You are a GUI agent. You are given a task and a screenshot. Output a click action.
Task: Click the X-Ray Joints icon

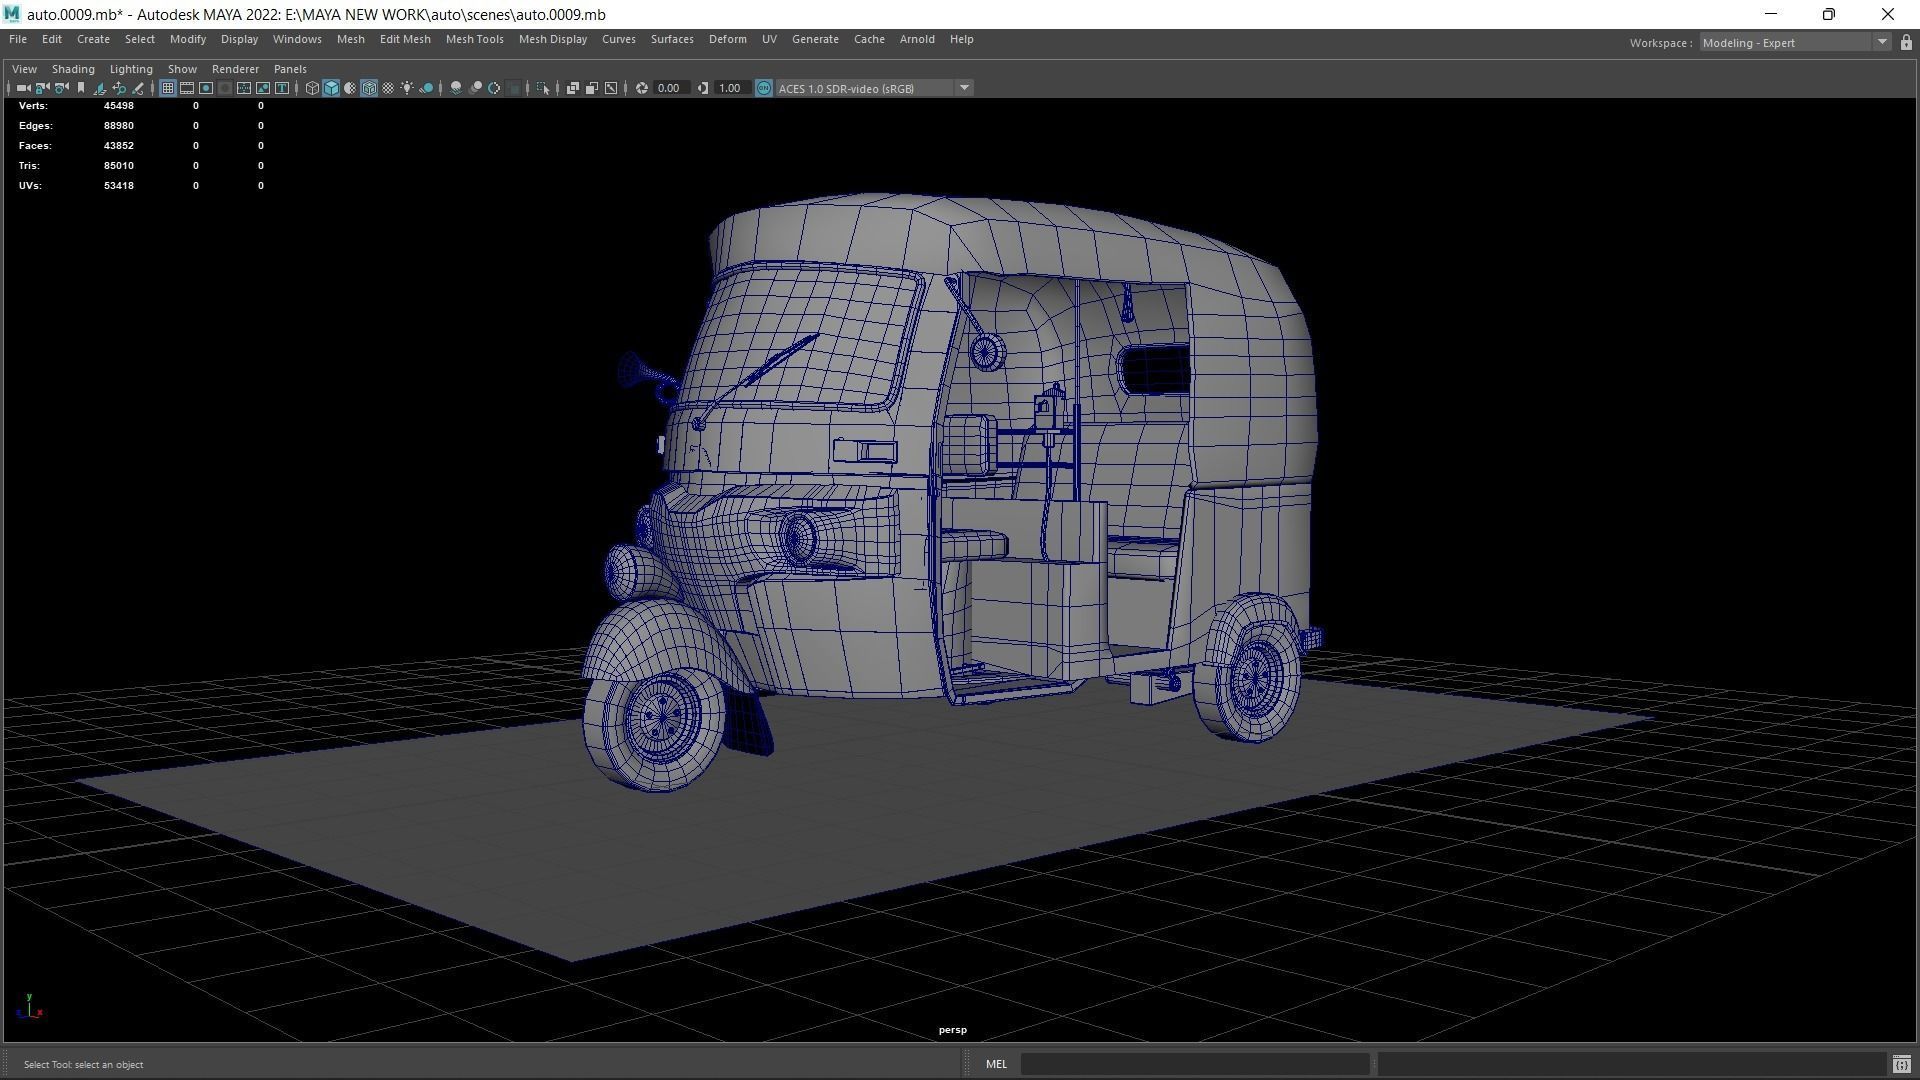(611, 88)
